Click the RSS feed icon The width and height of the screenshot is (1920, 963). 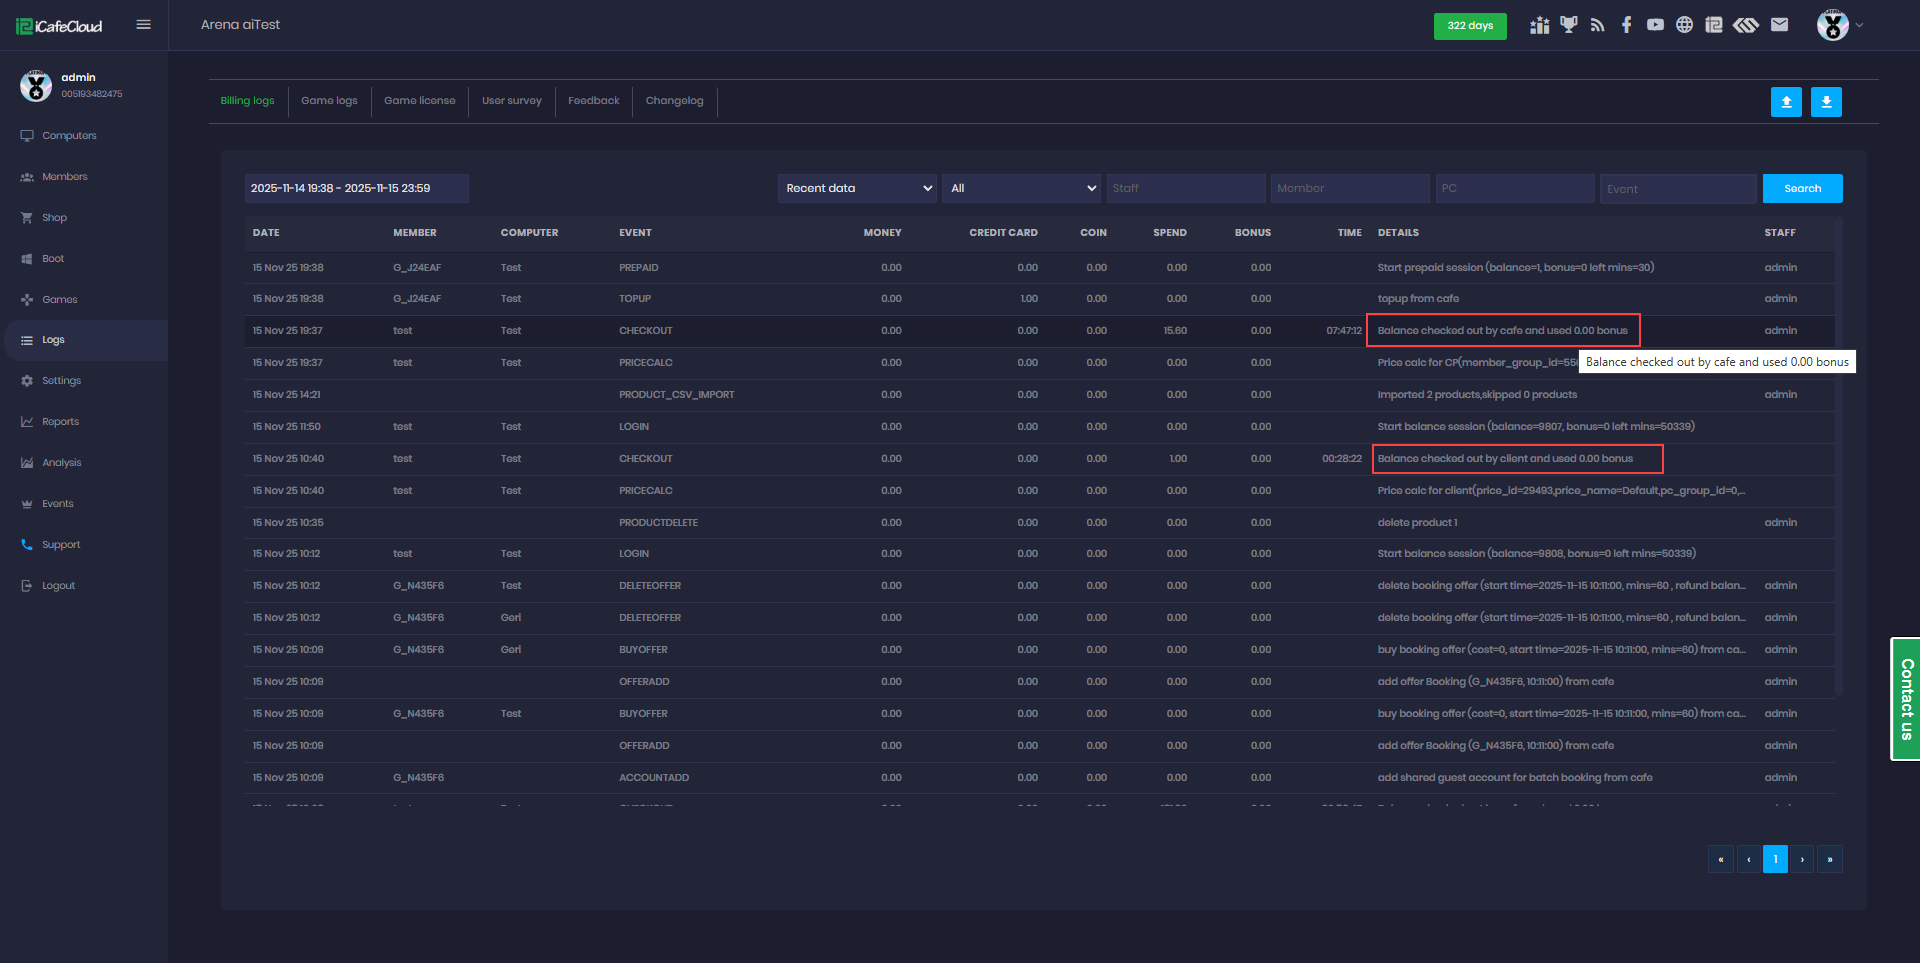click(1597, 25)
